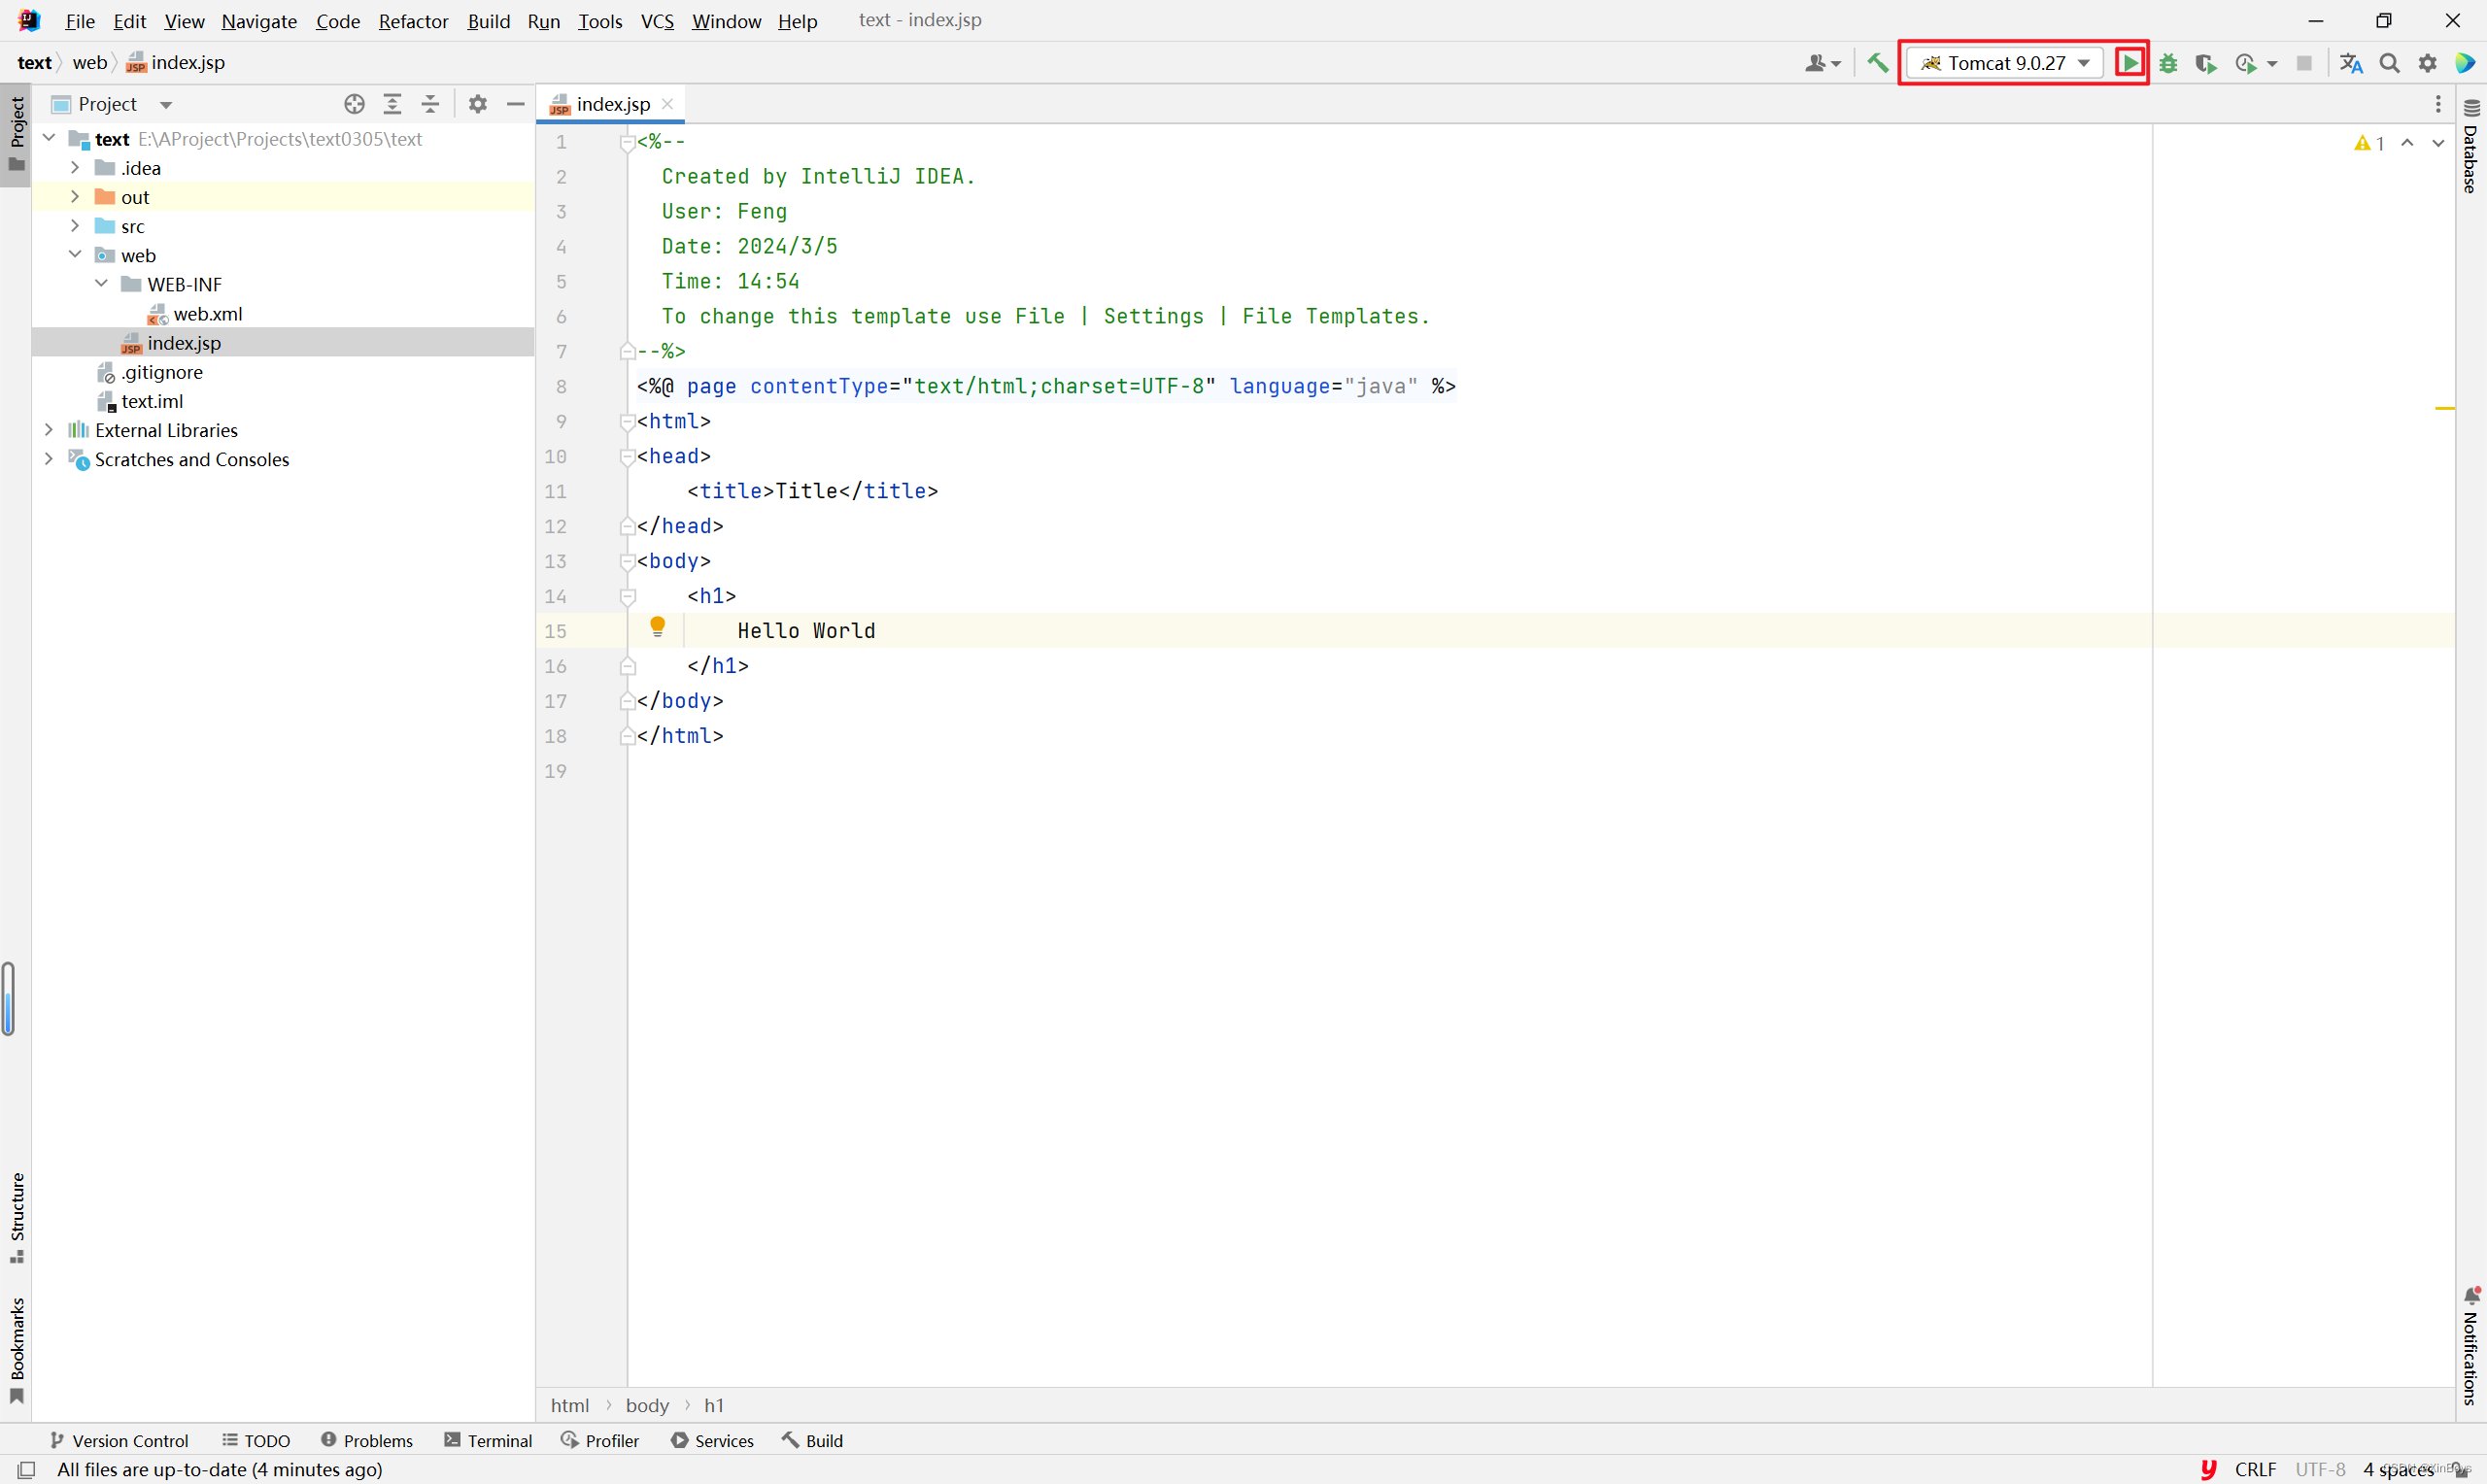Image resolution: width=2487 pixels, height=1484 pixels.
Task: Start the debug session with the bug icon
Action: point(2168,63)
